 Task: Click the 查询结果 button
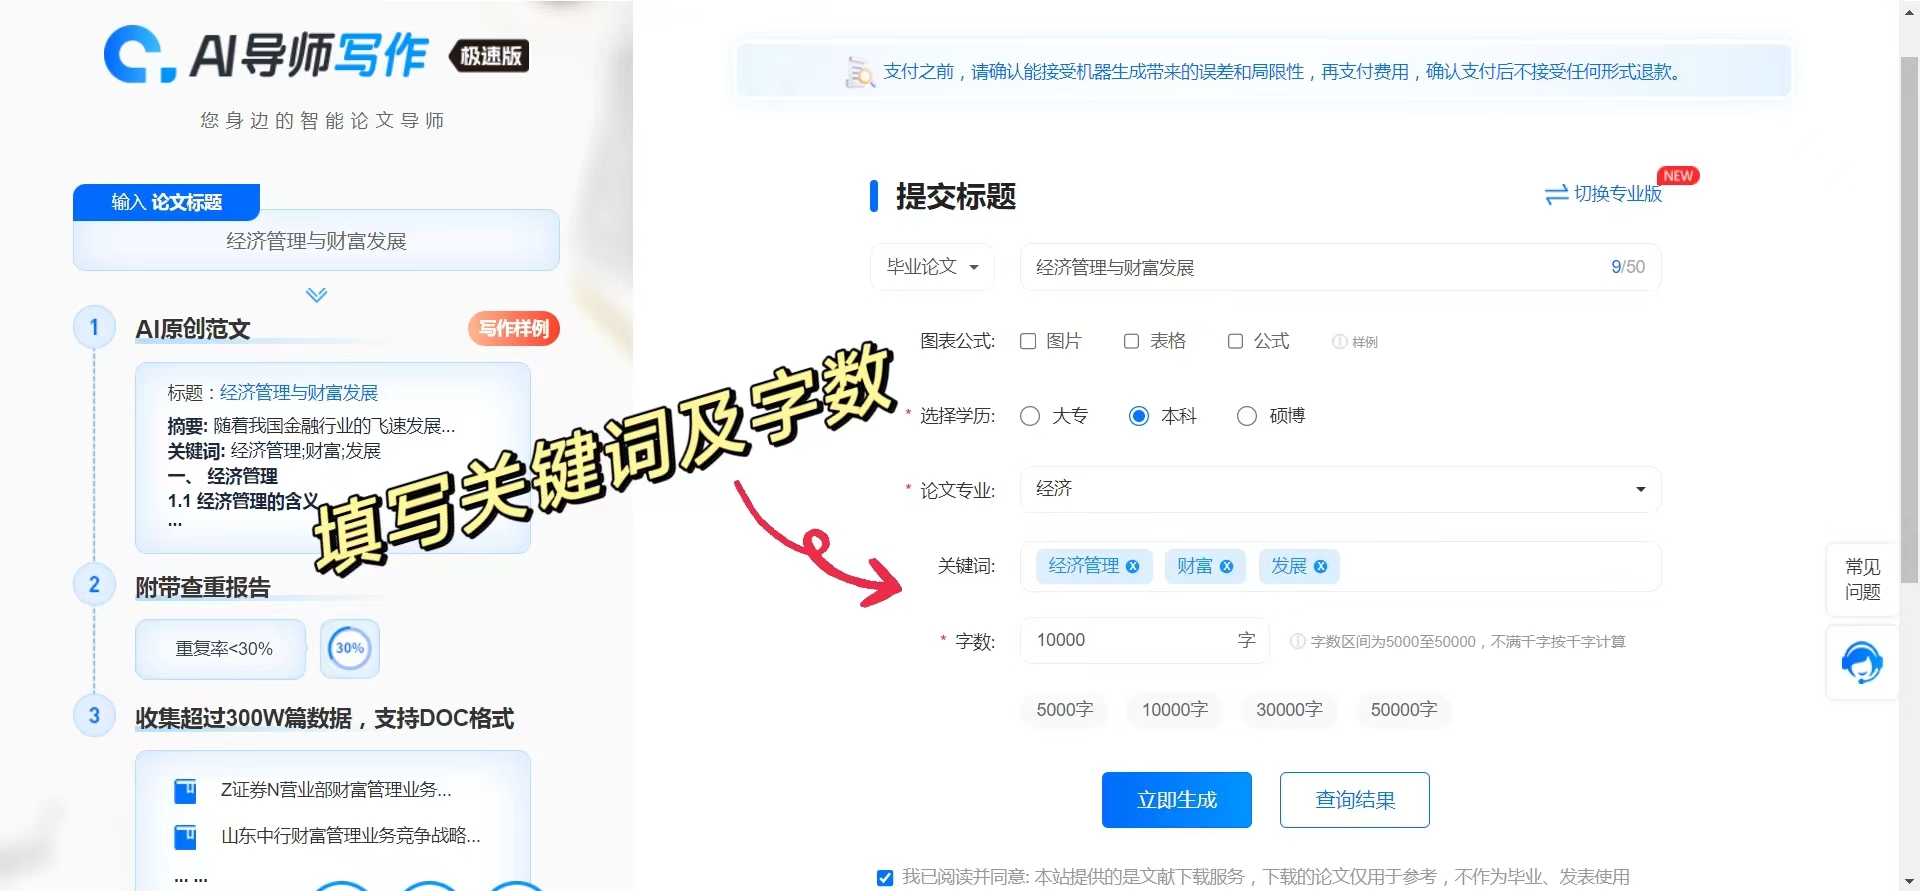pyautogui.click(x=1354, y=800)
